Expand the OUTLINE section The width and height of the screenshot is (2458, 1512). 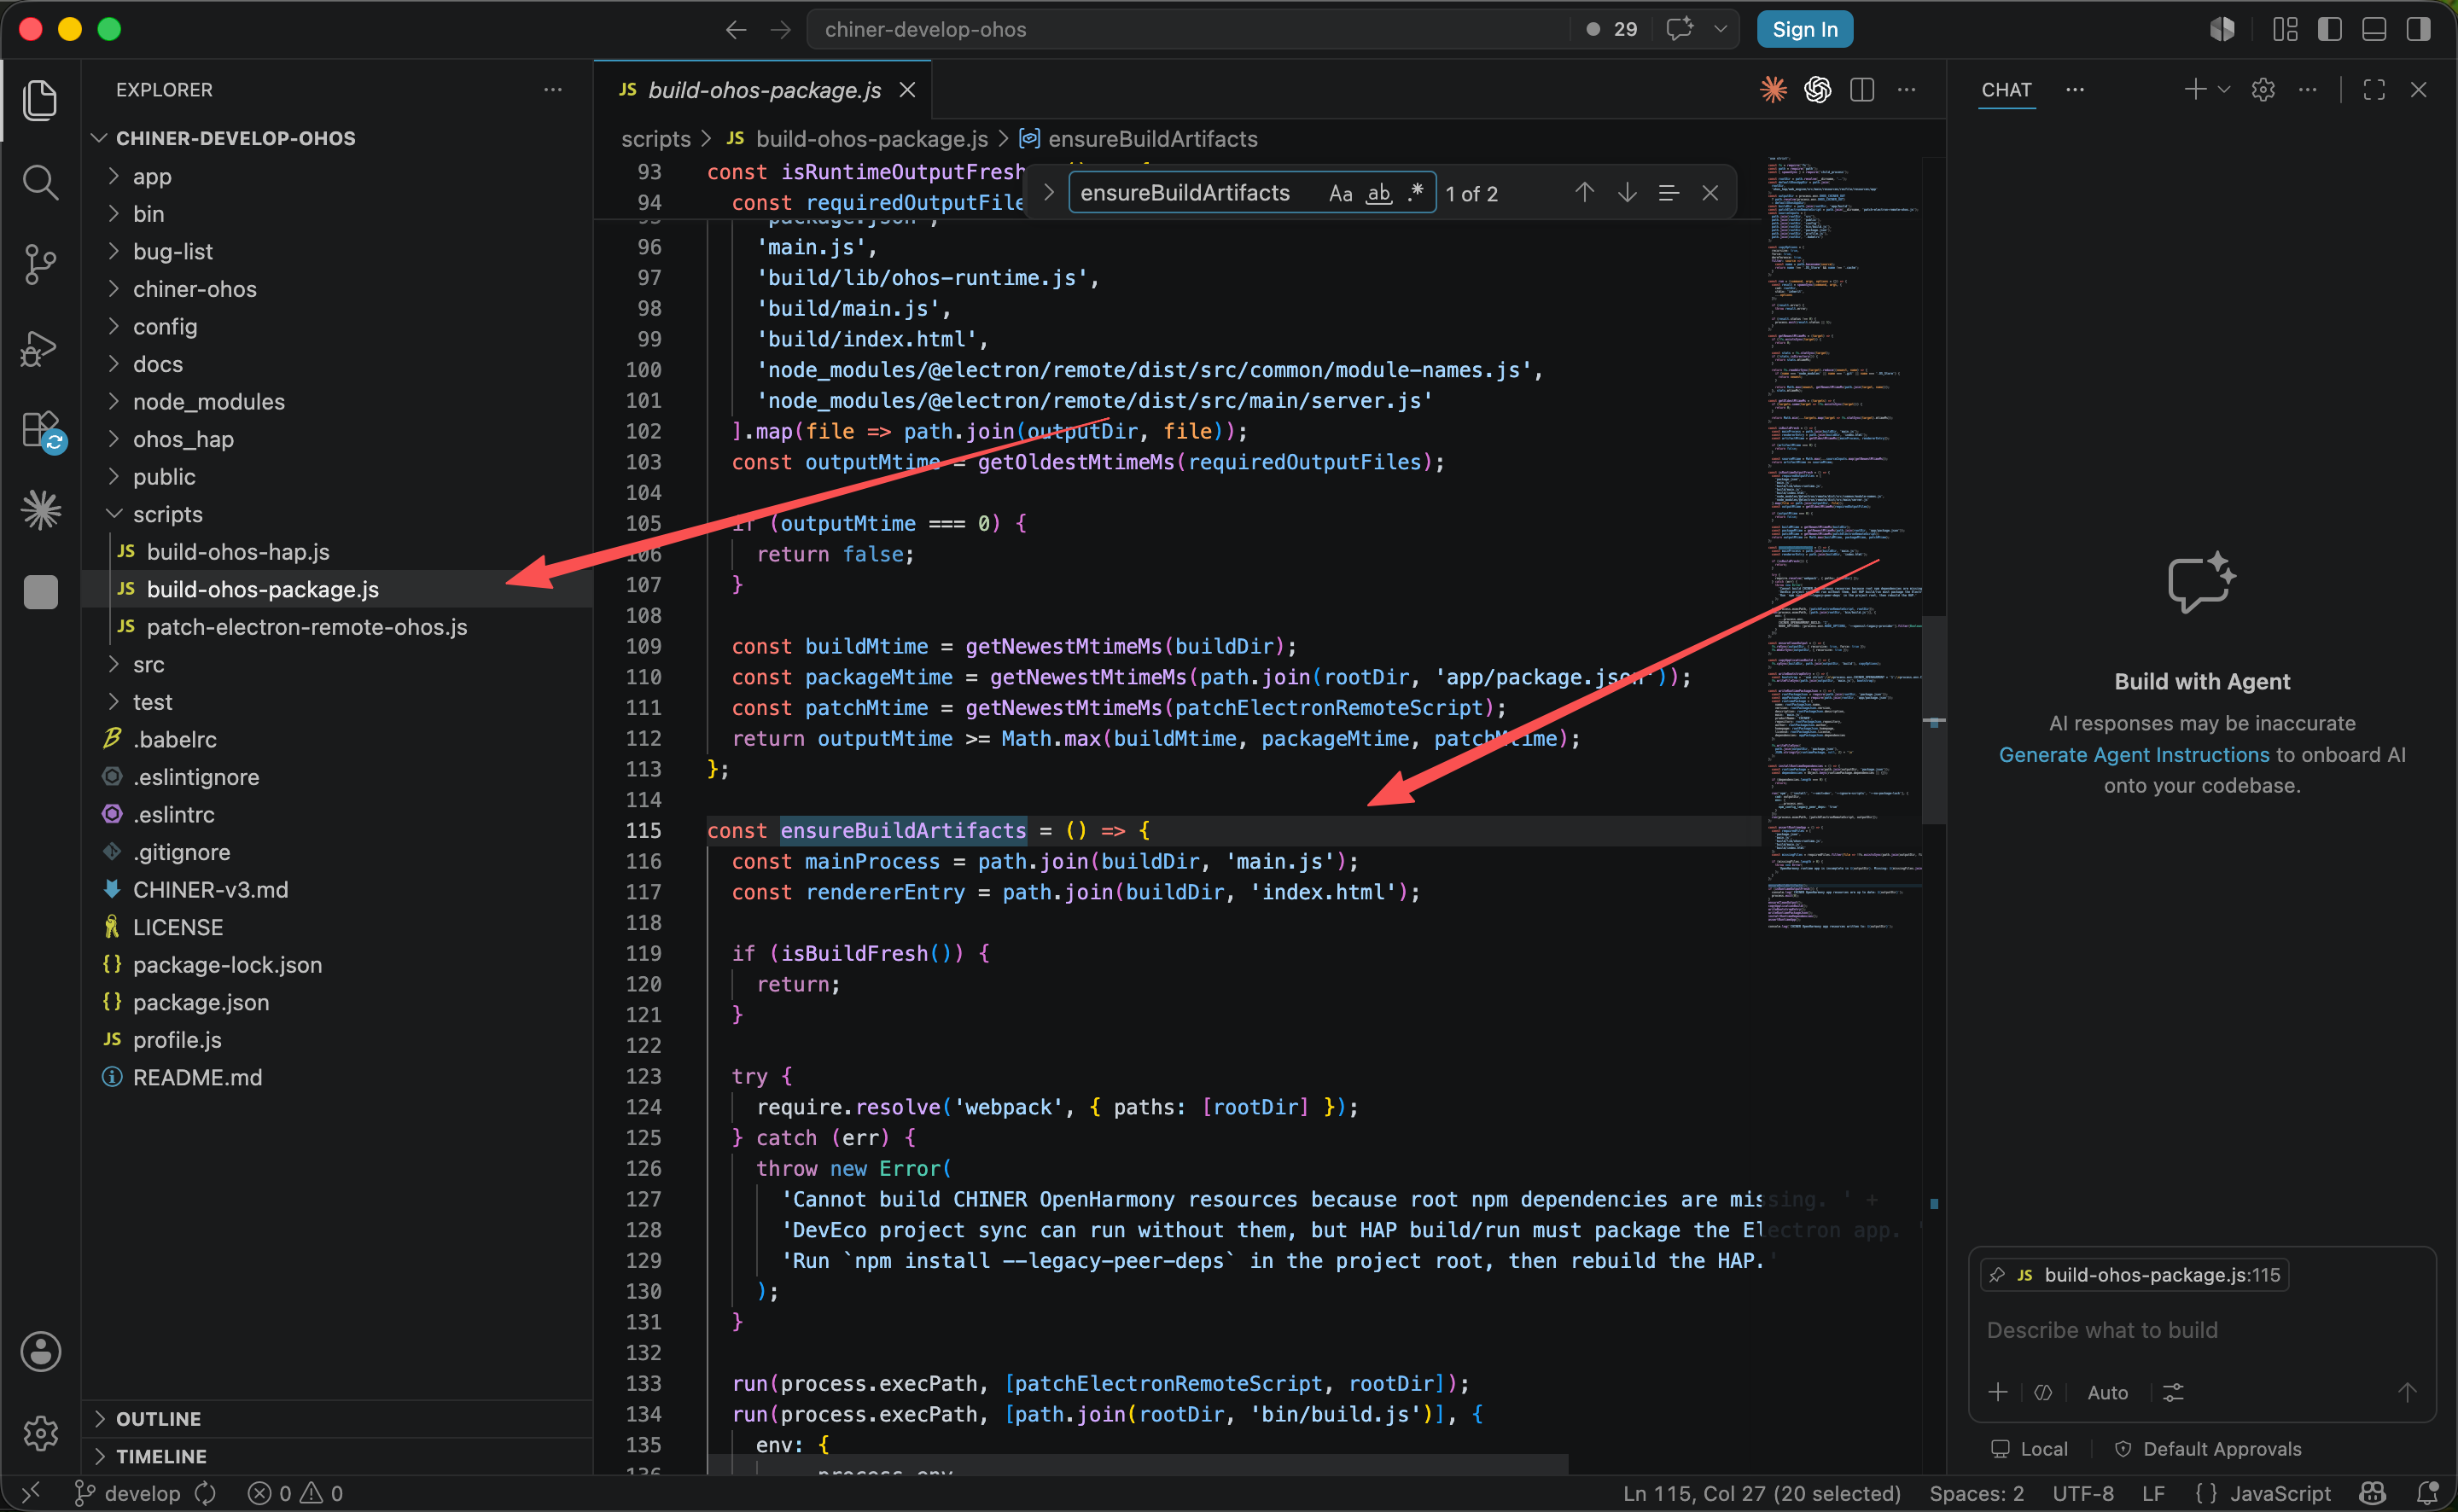click(338, 1419)
